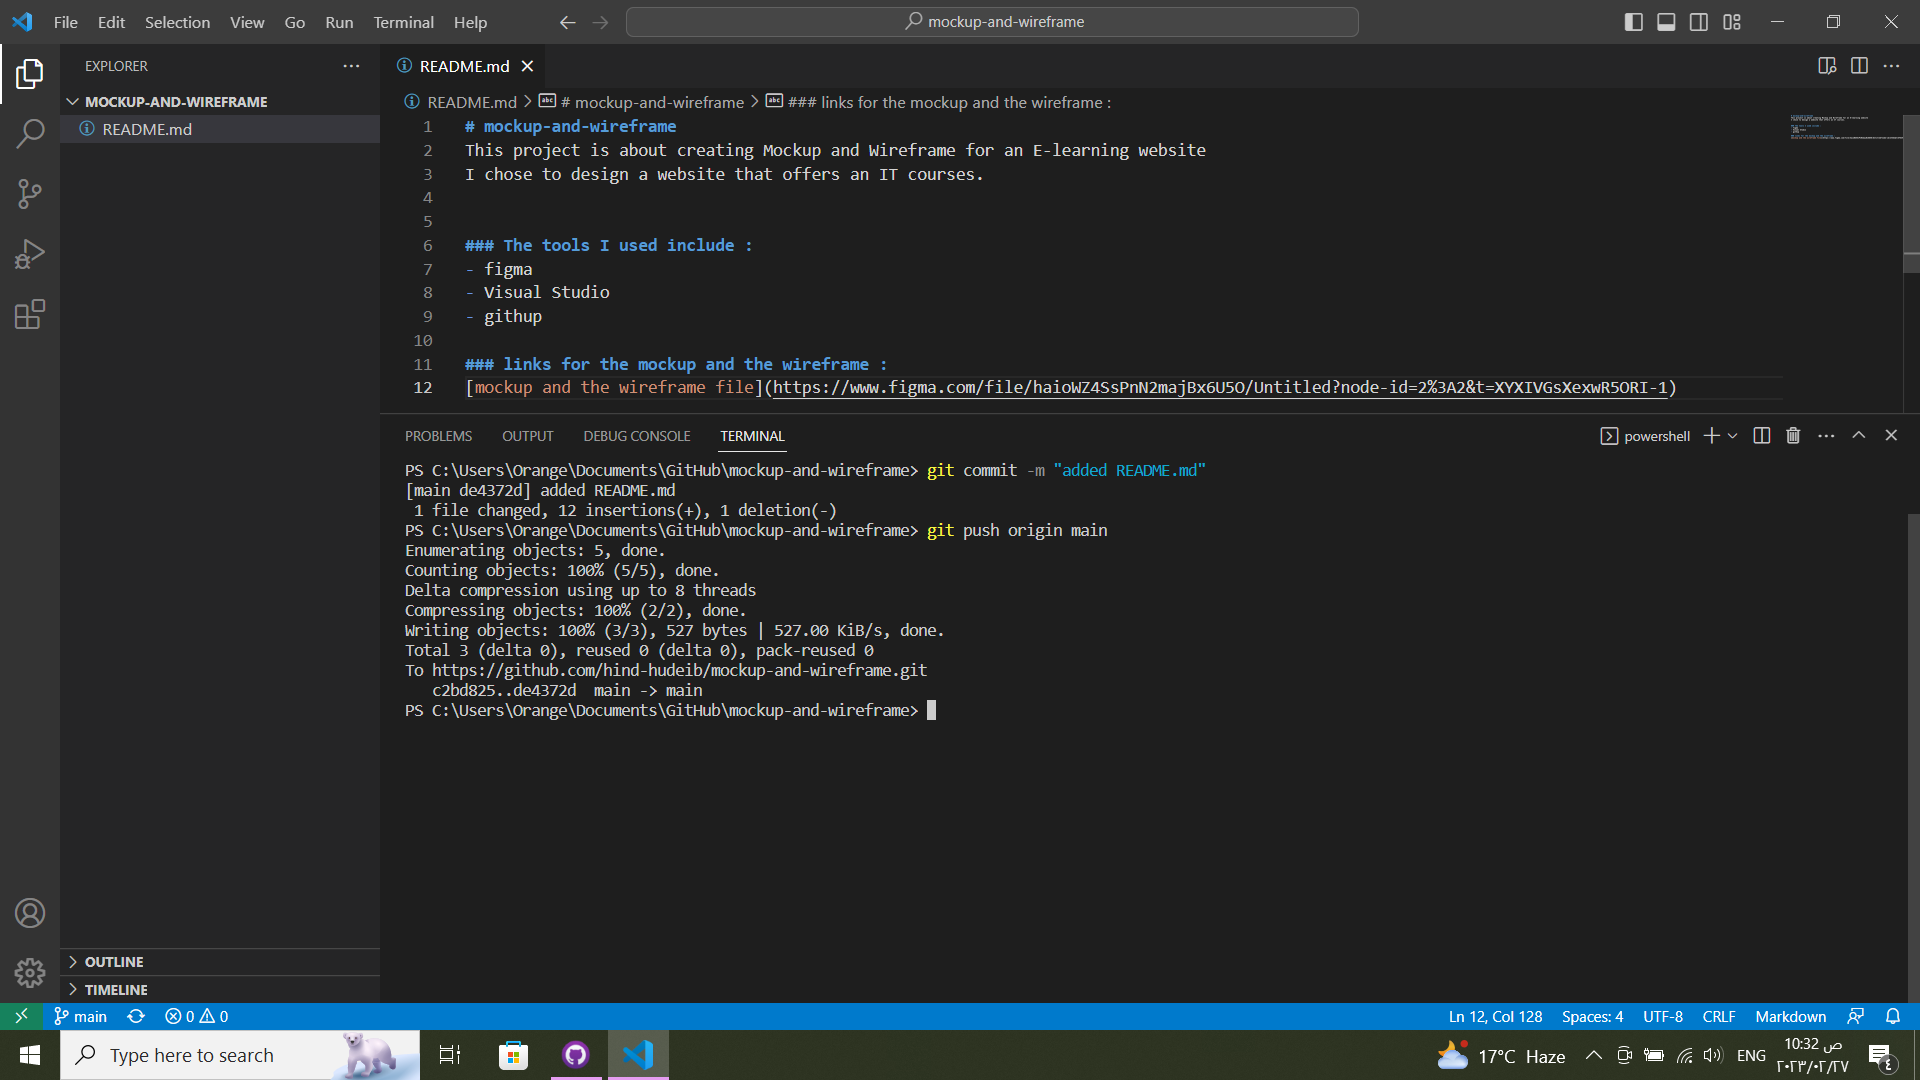Kill the active terminal with trash icon
The width and height of the screenshot is (1920, 1080).
click(1792, 435)
